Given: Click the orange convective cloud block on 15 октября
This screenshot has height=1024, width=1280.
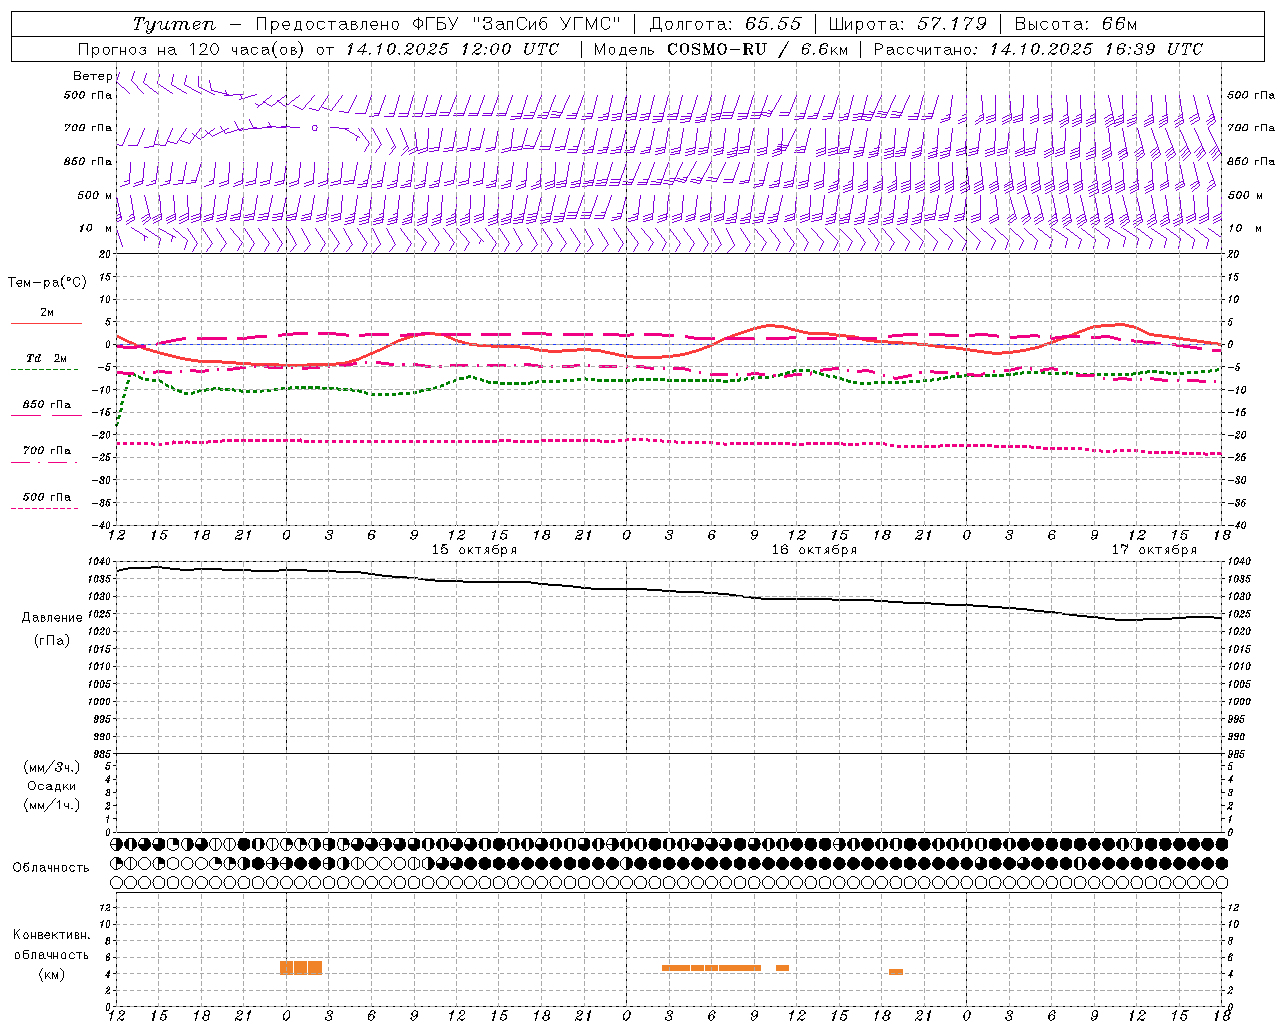Looking at the screenshot, I should click(x=301, y=967).
